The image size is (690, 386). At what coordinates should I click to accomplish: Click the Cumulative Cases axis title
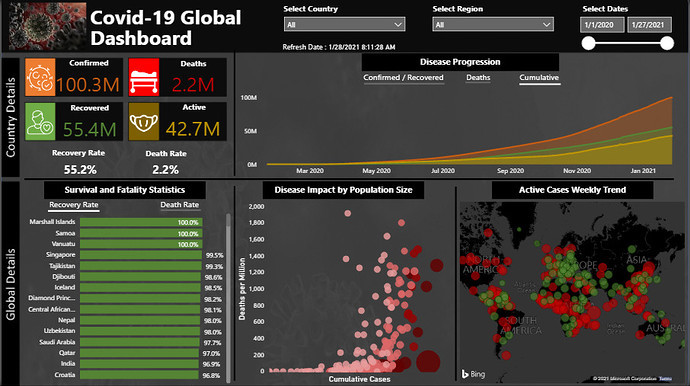pyautogui.click(x=360, y=379)
